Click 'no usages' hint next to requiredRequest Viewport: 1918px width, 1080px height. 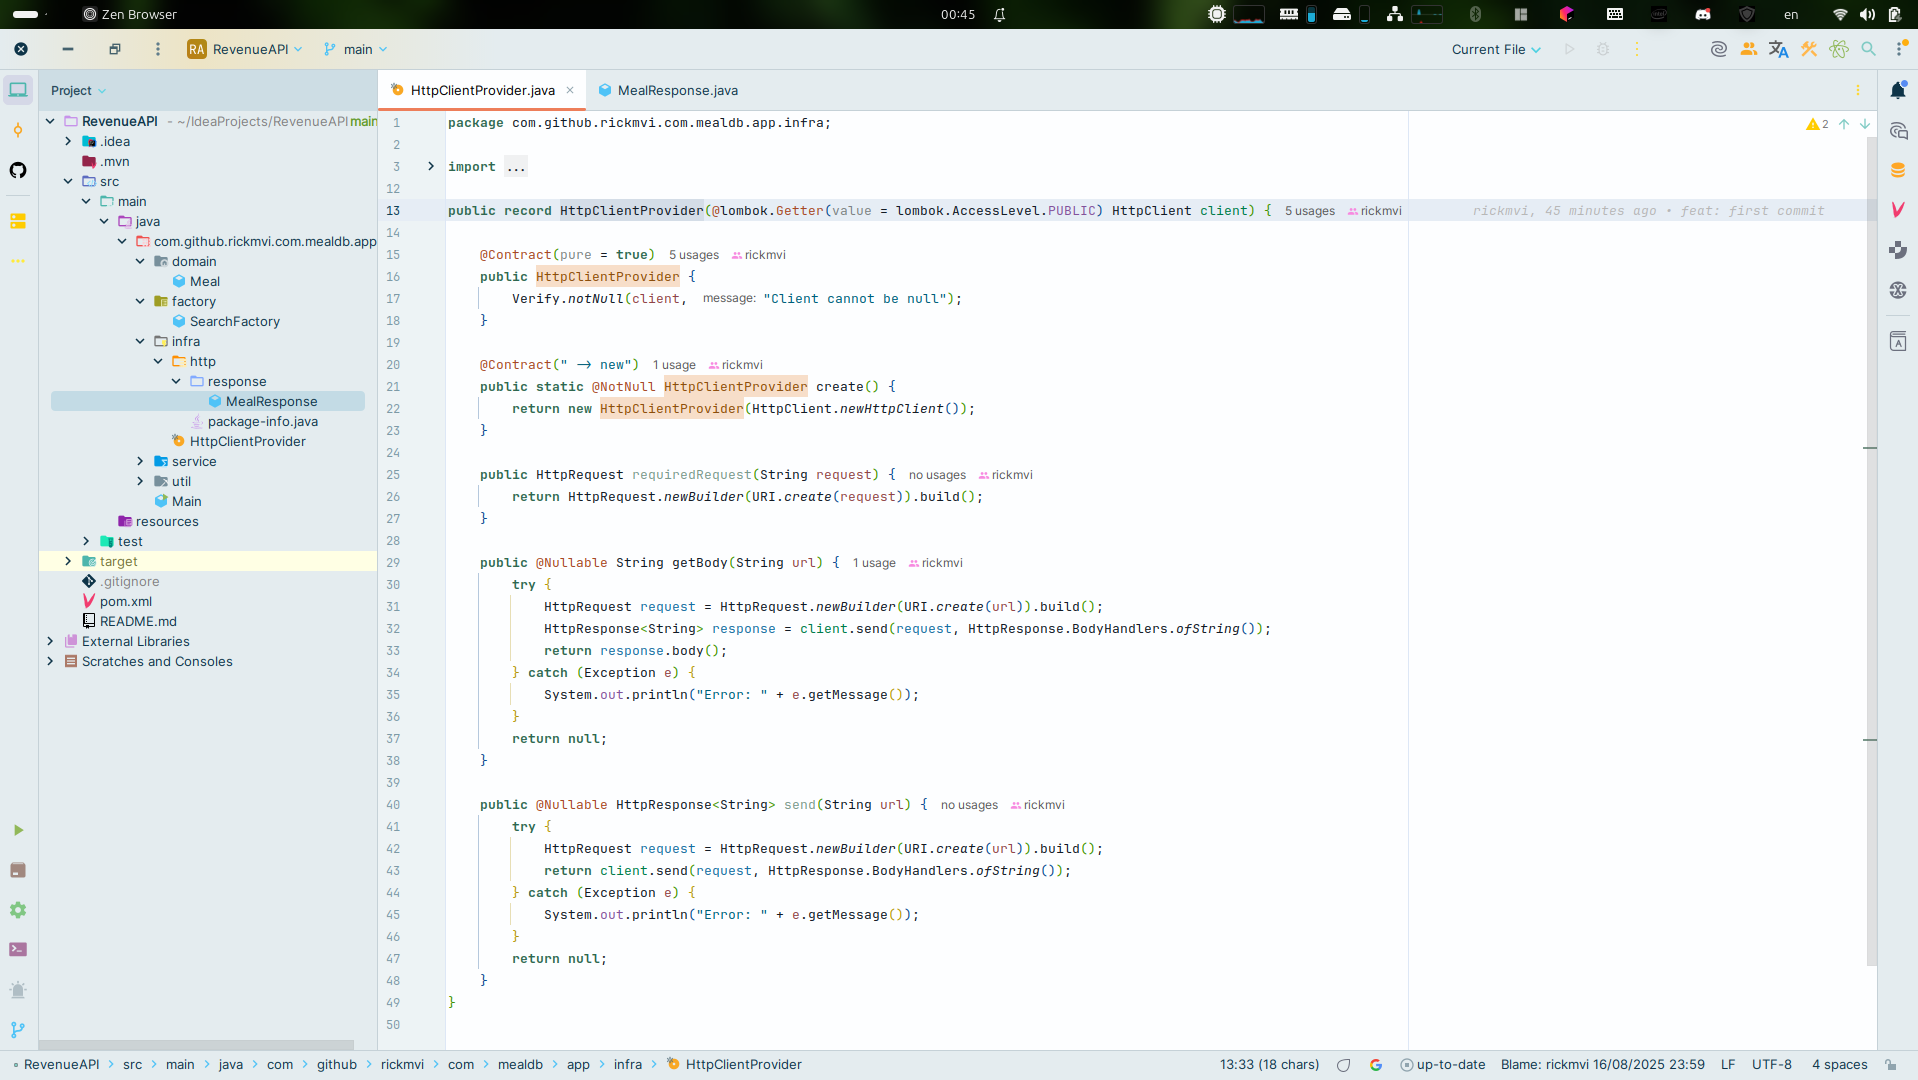[x=937, y=475]
